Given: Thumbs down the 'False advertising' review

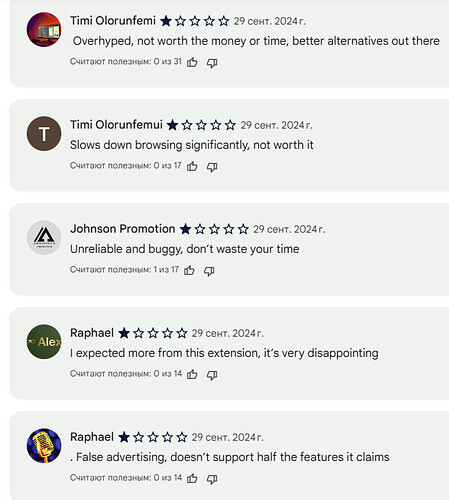Looking at the screenshot, I should (212, 479).
